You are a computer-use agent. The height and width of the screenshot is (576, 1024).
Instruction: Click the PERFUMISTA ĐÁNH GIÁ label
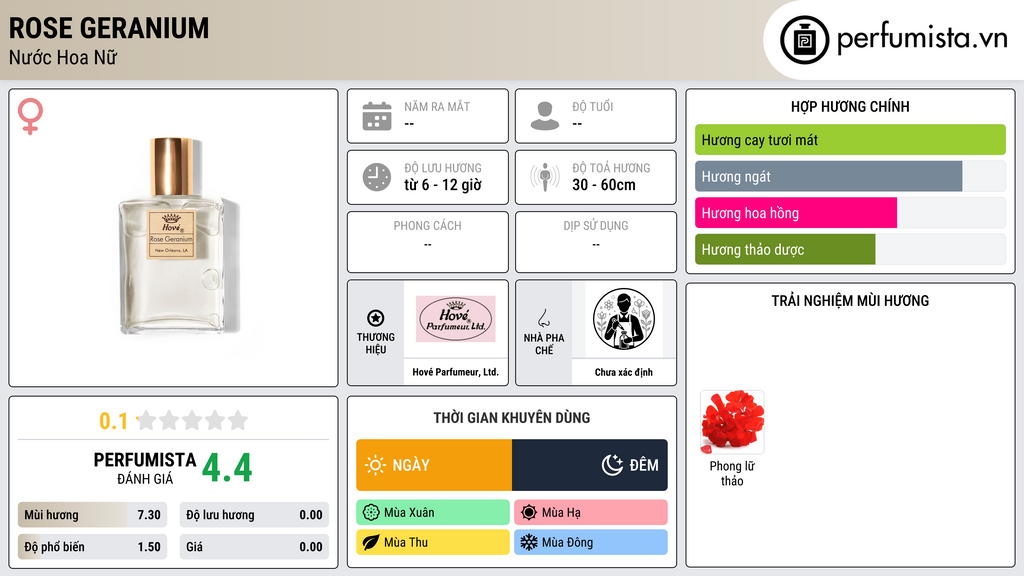(144, 468)
